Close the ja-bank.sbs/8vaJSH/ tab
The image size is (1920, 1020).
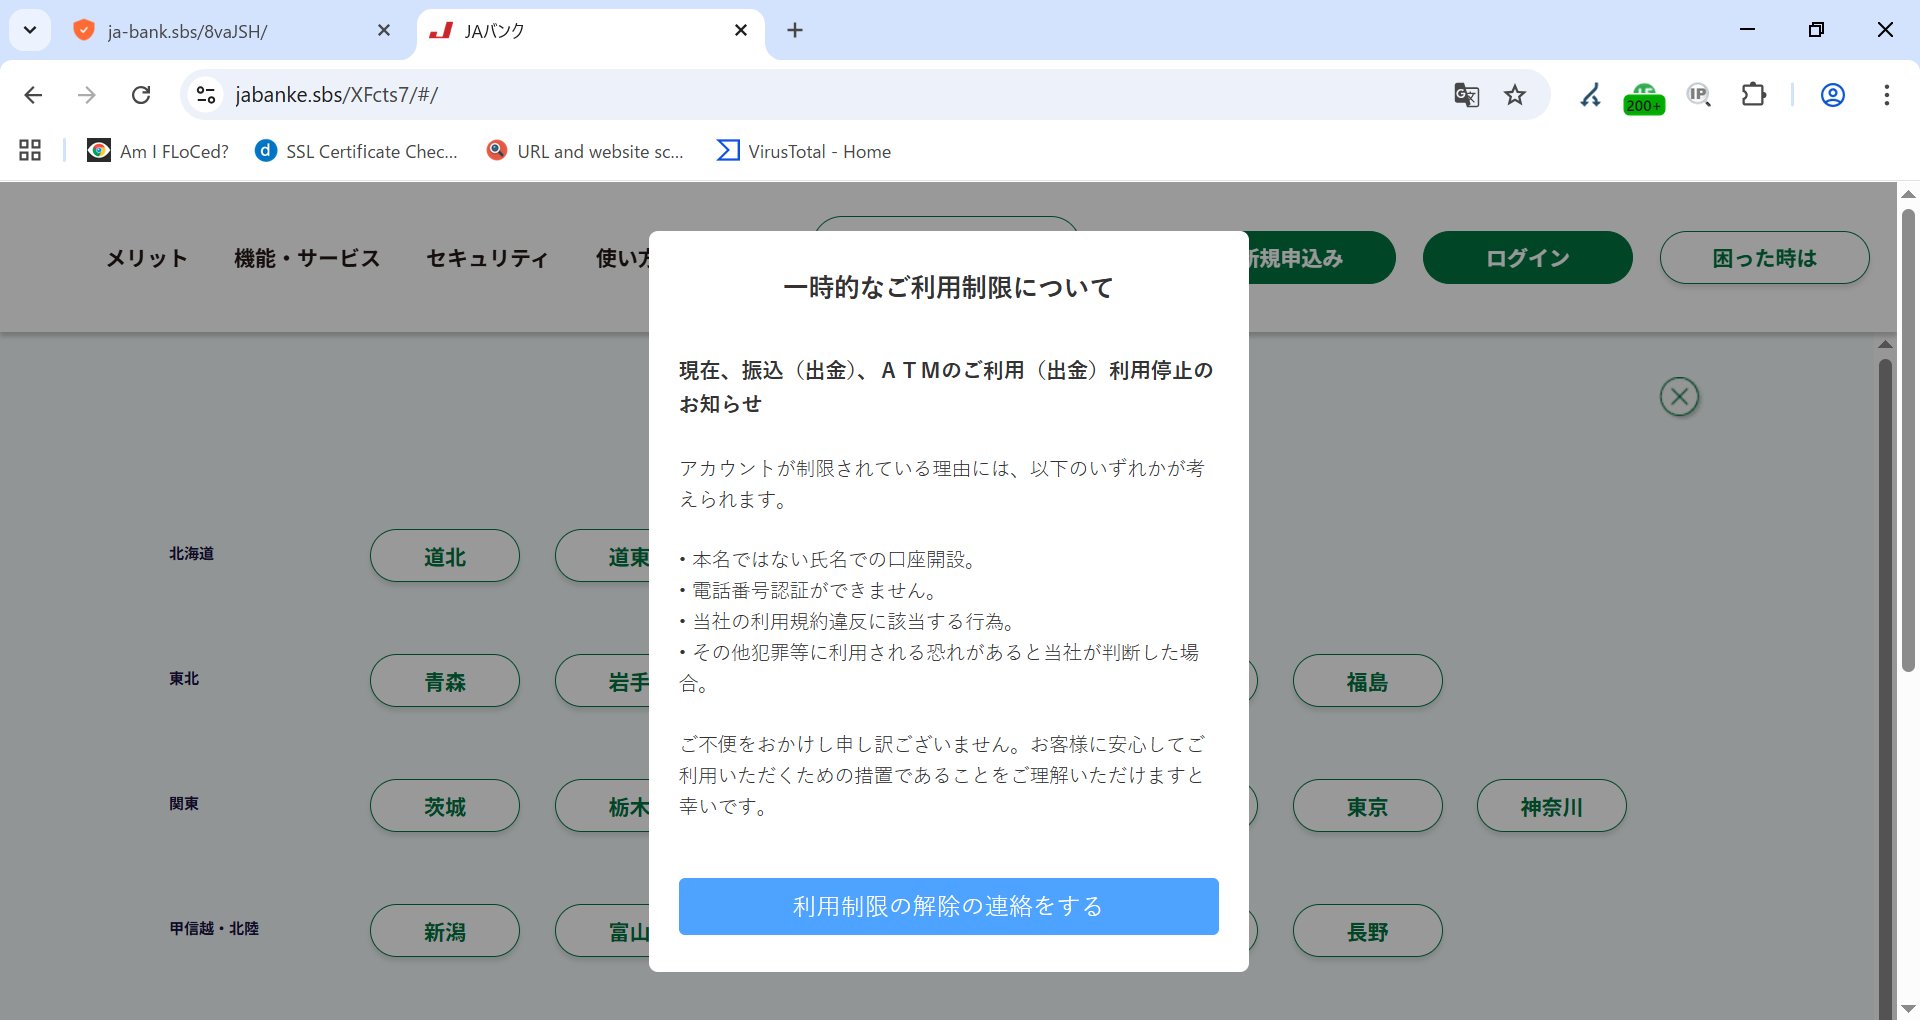[x=384, y=31]
